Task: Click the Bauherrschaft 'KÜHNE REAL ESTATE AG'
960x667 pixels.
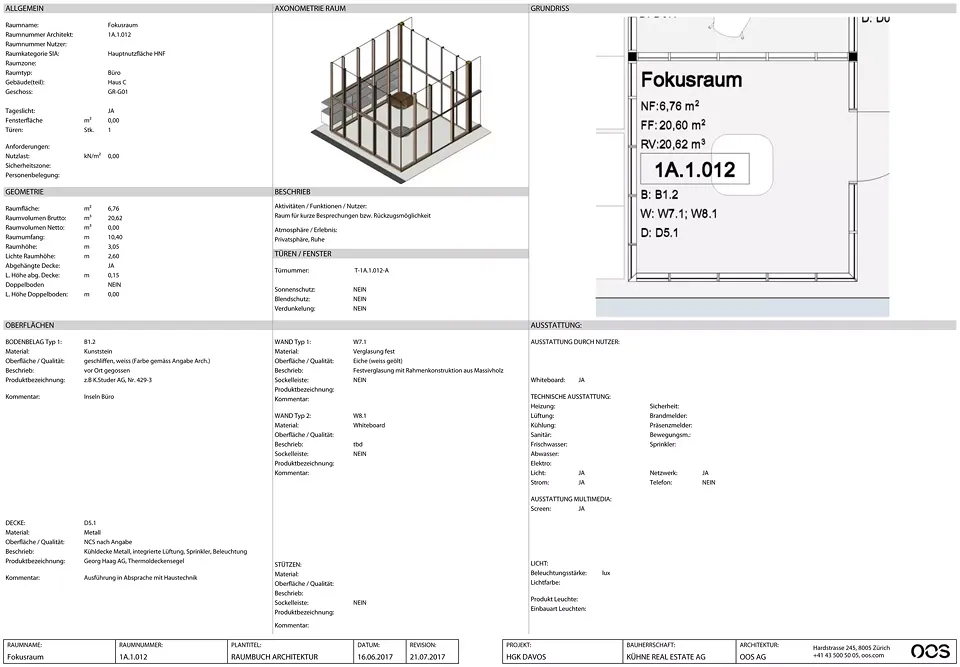Action: [666, 657]
